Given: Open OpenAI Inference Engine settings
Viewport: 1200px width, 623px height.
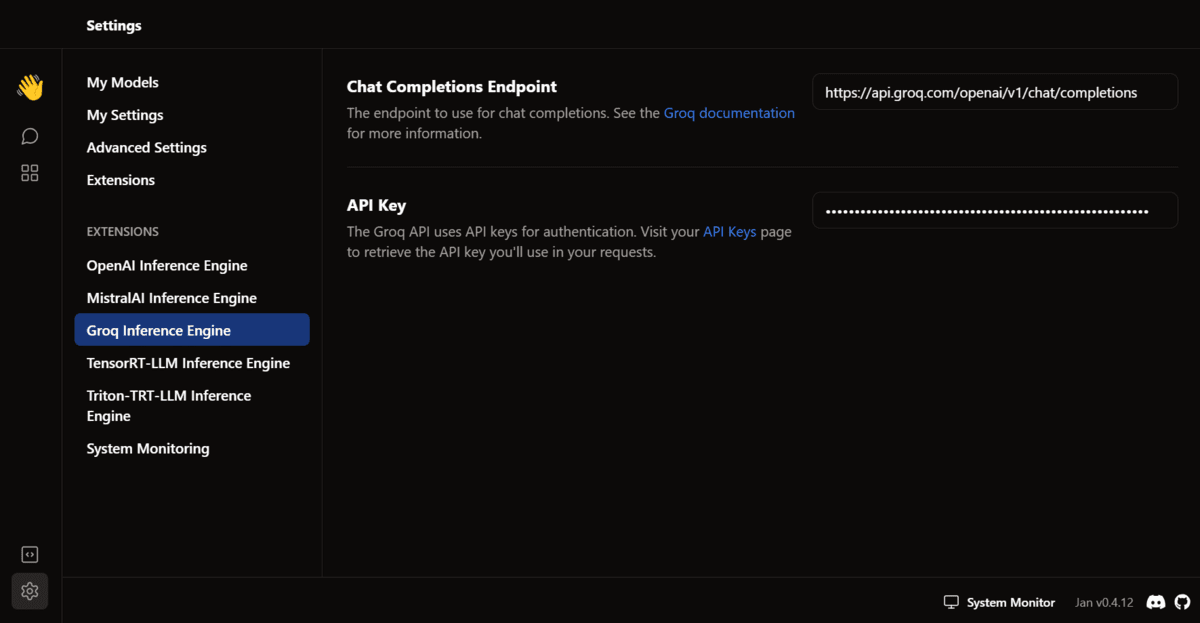Looking at the screenshot, I should tap(167, 266).
